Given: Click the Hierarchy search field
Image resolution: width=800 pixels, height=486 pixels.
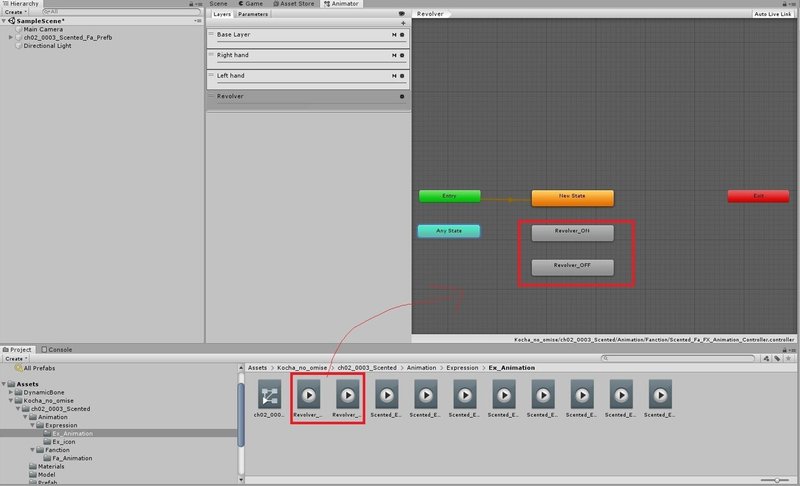Looking at the screenshot, I should pos(121,12).
